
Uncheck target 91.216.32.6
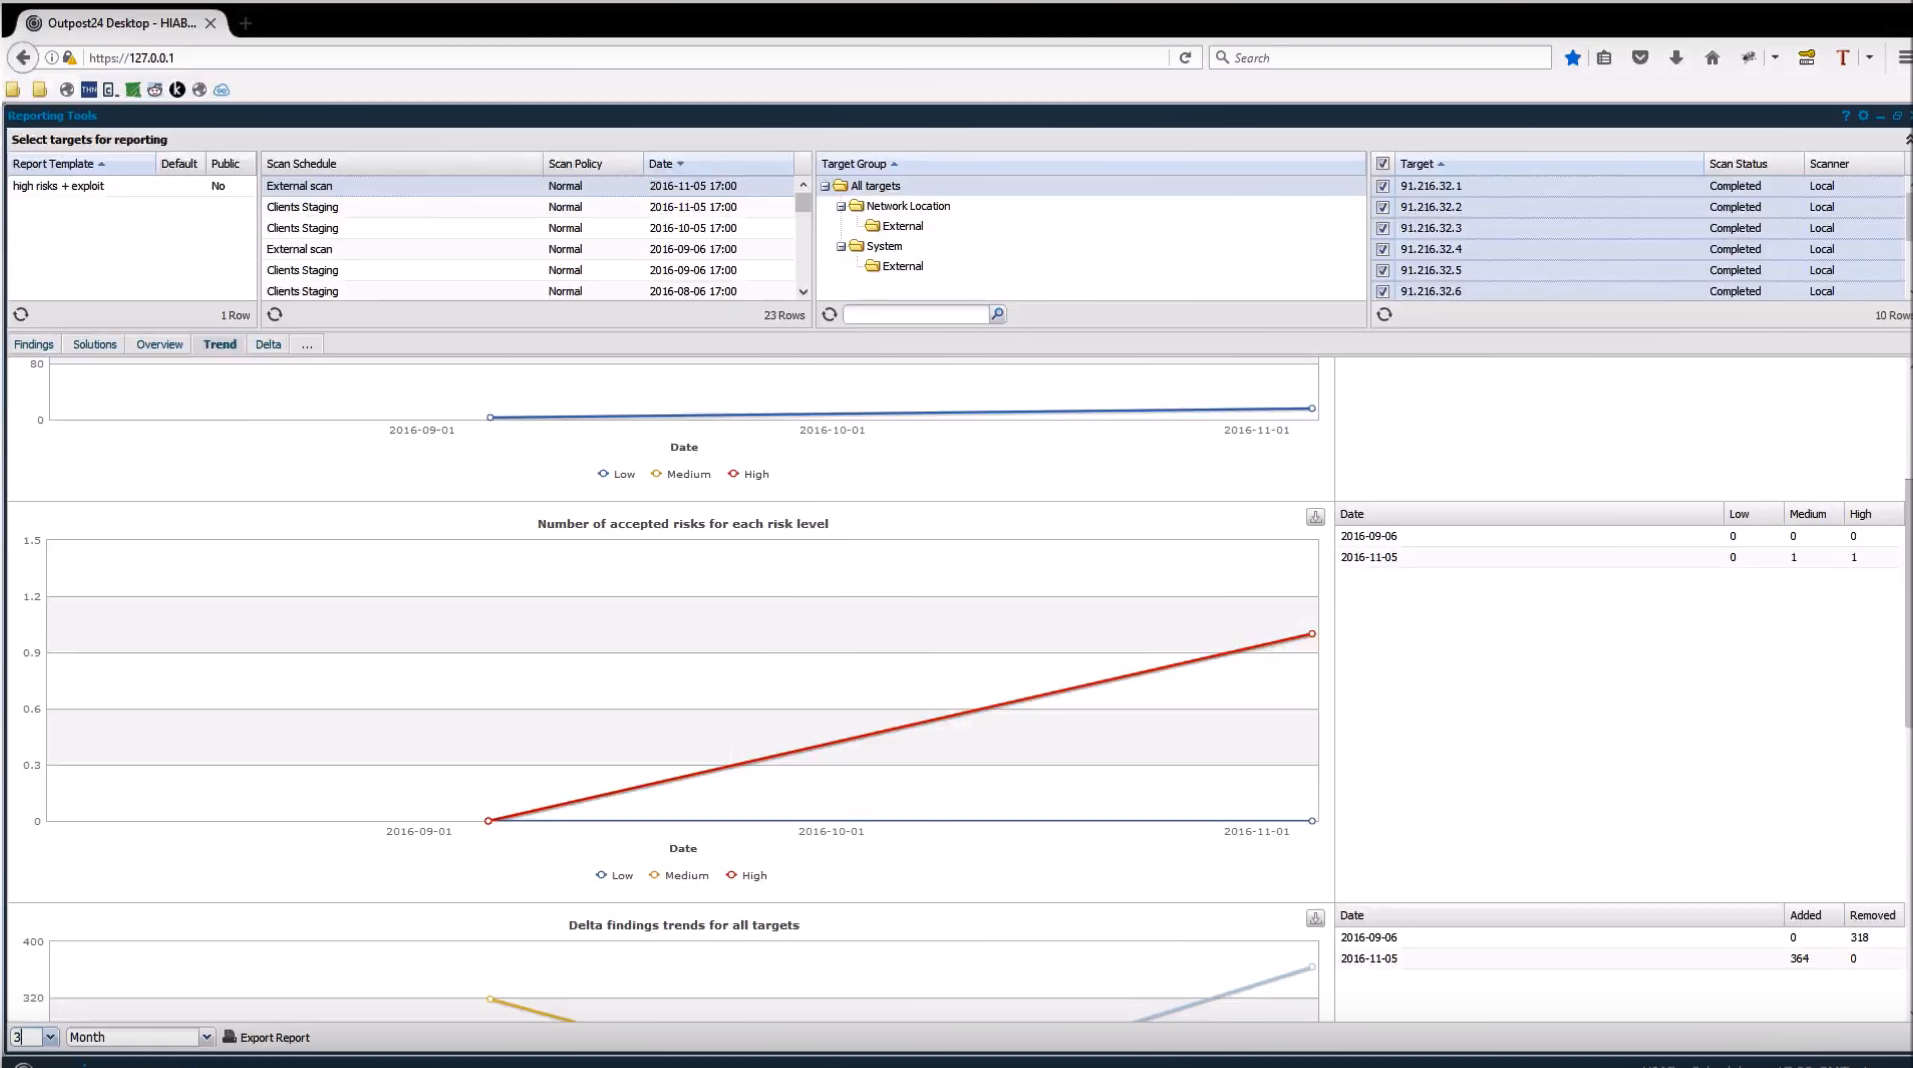[x=1383, y=291]
